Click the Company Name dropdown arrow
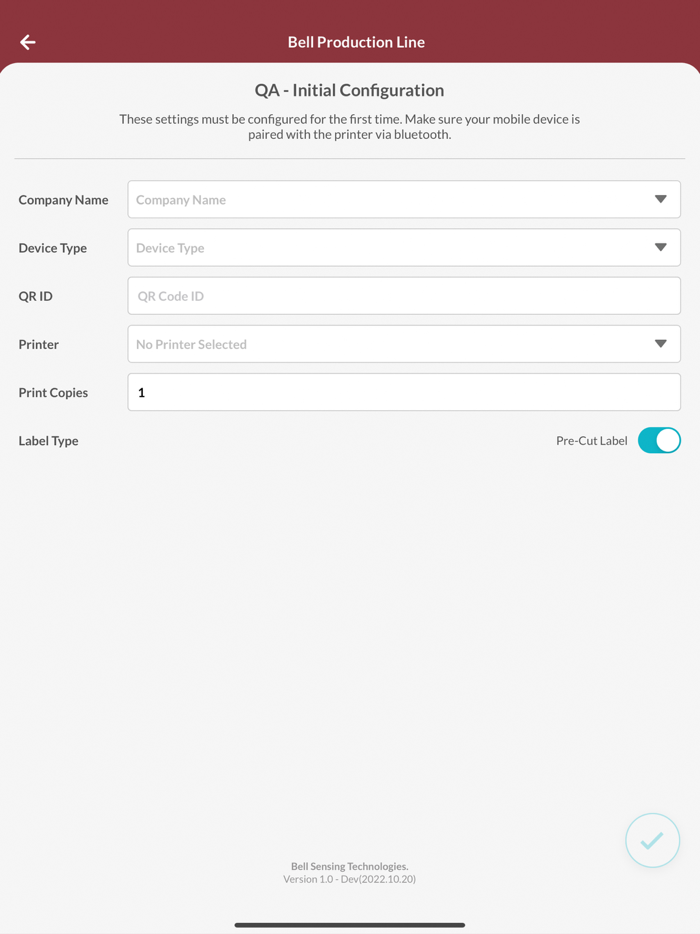 pos(661,199)
